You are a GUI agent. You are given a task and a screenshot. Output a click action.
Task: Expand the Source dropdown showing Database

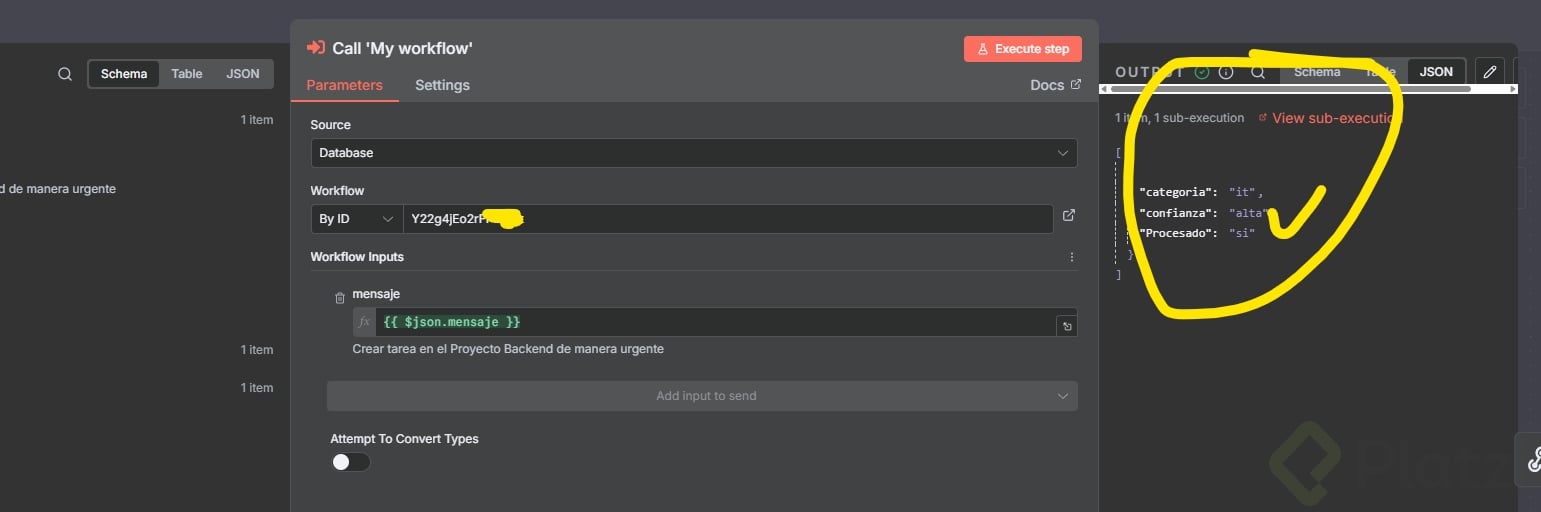click(693, 153)
